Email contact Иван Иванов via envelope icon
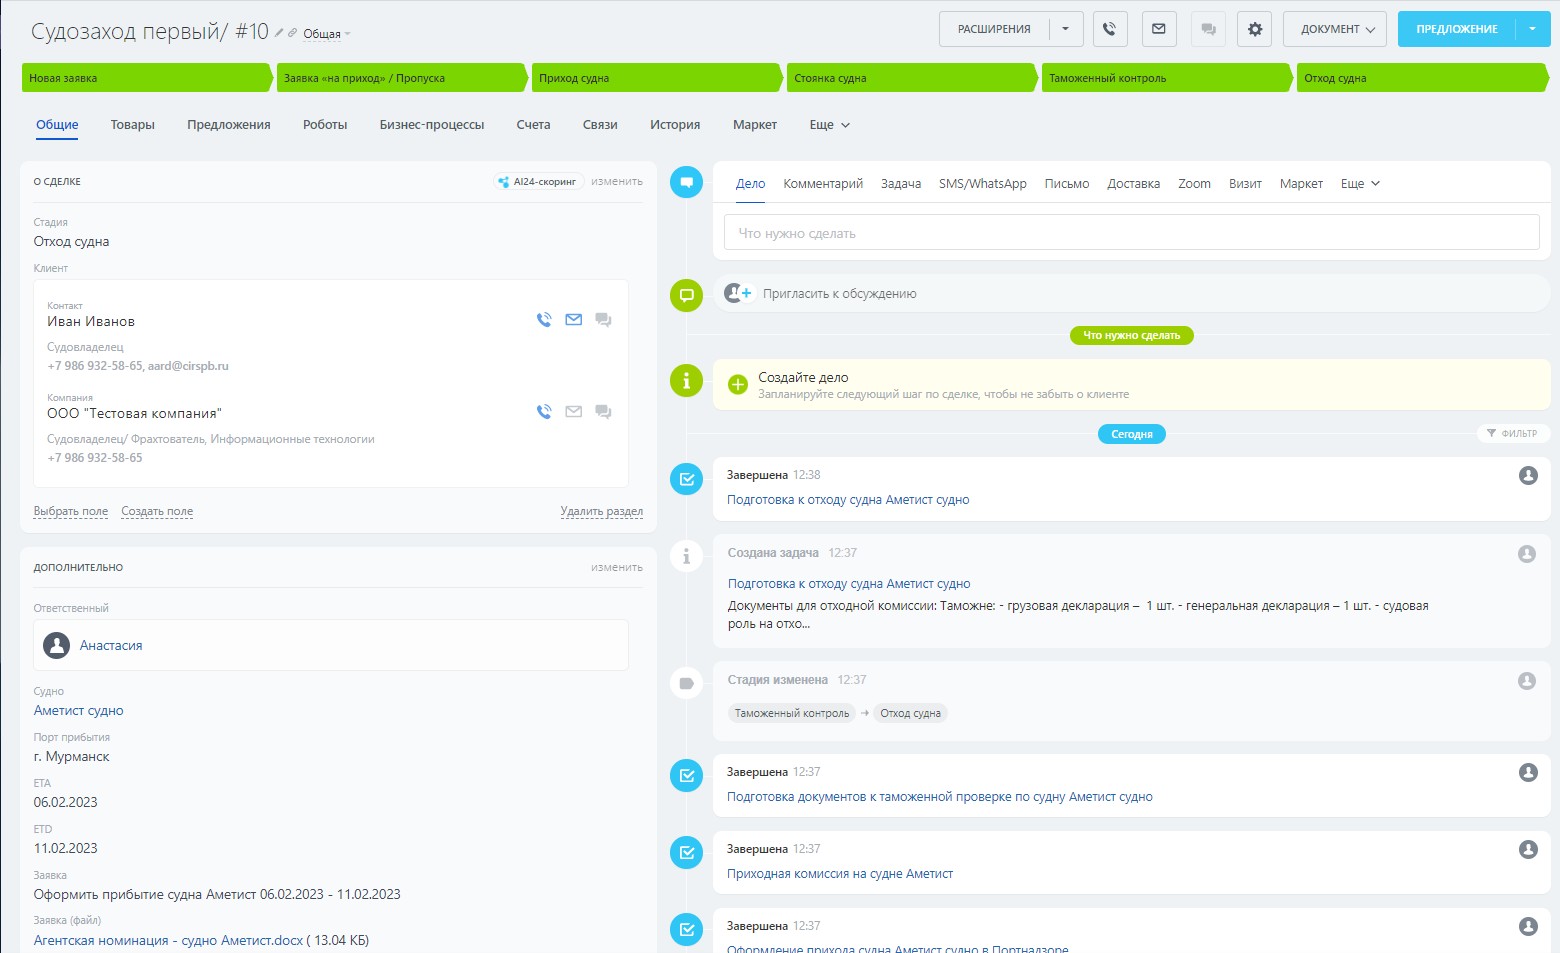The image size is (1560, 953). tap(574, 320)
